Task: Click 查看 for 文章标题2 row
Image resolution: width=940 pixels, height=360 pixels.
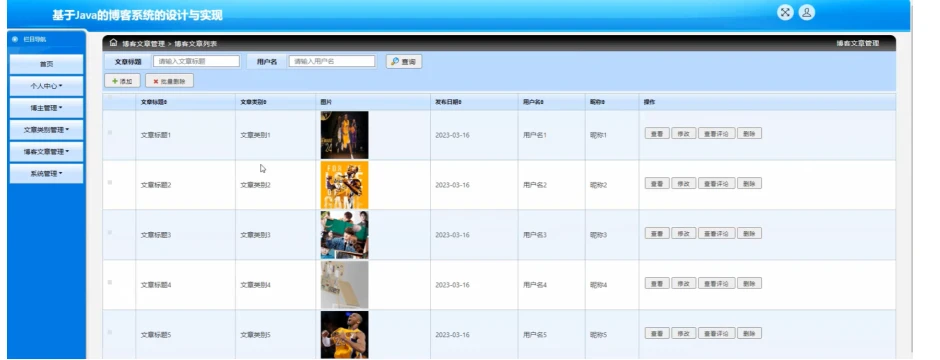Action: 657,183
